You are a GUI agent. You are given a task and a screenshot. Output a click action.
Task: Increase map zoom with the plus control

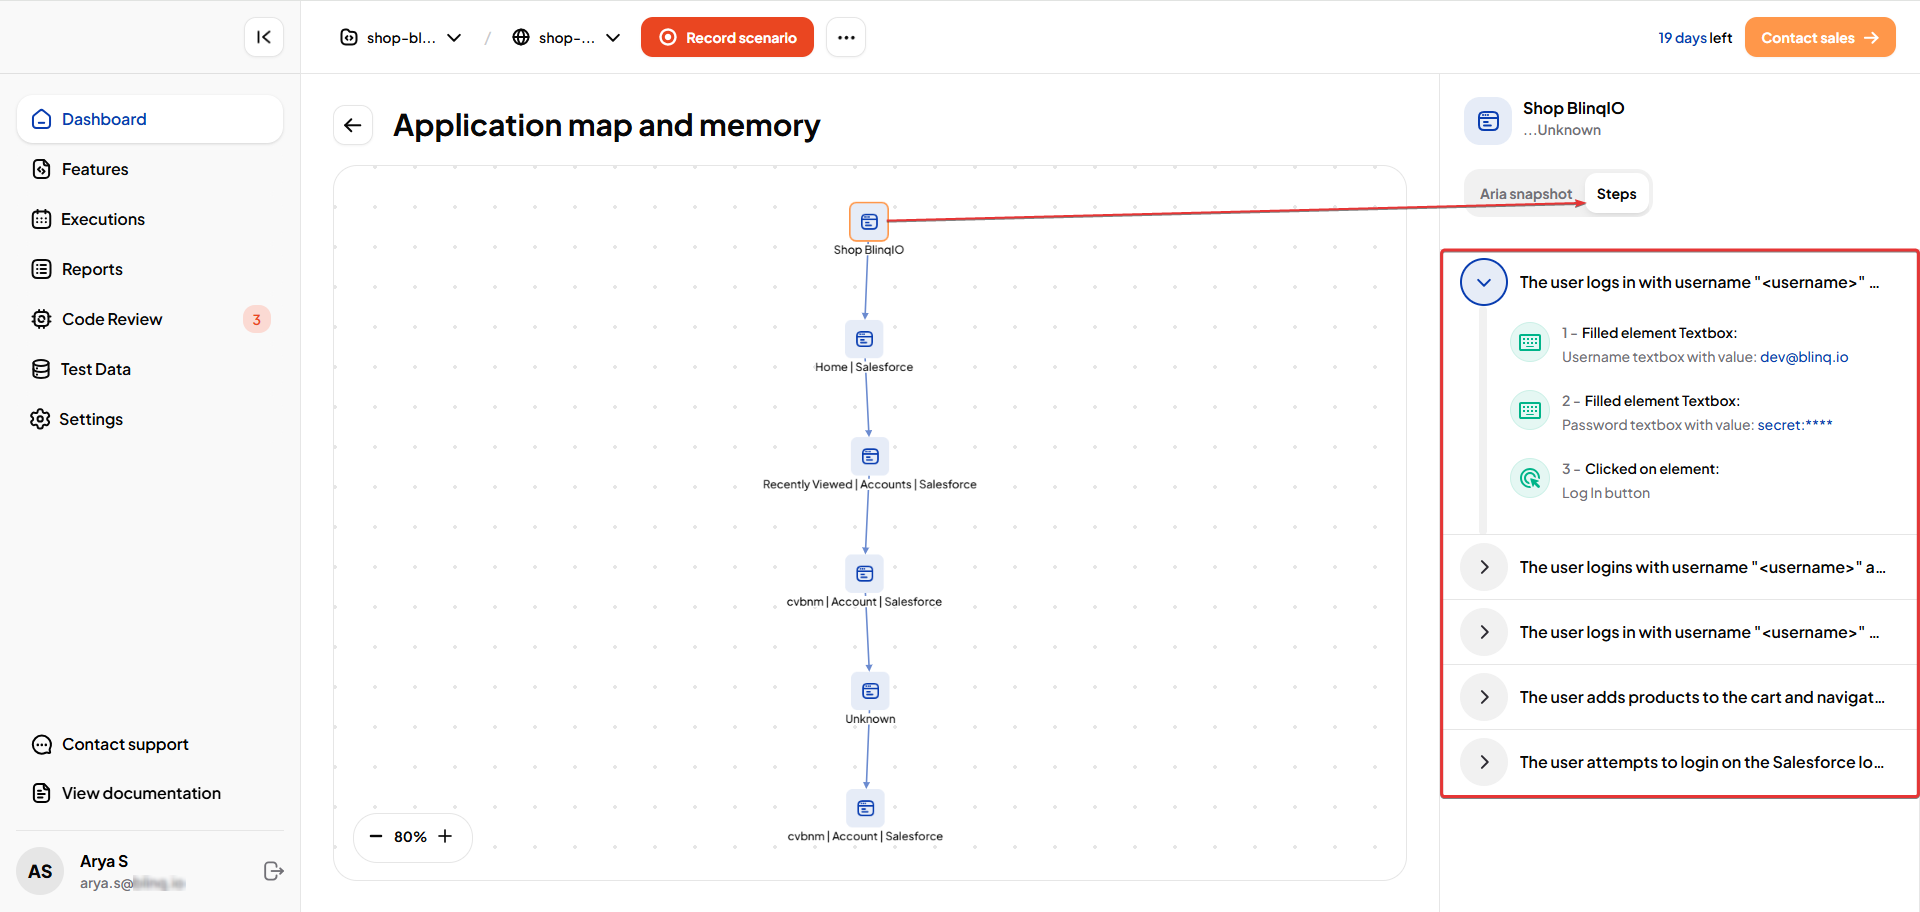click(446, 837)
